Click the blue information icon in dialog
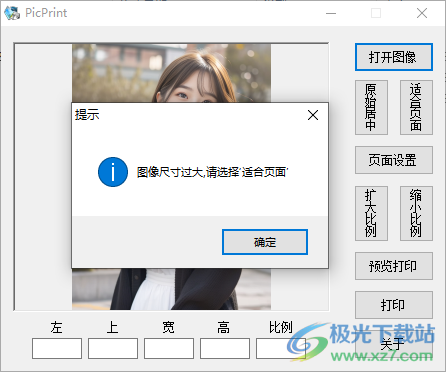 click(x=113, y=172)
